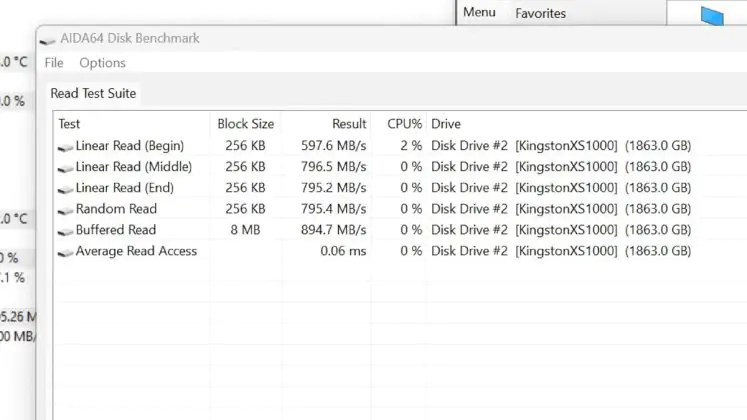
Task: Select the Linear Read (Begin) row label
Action: tap(130, 146)
